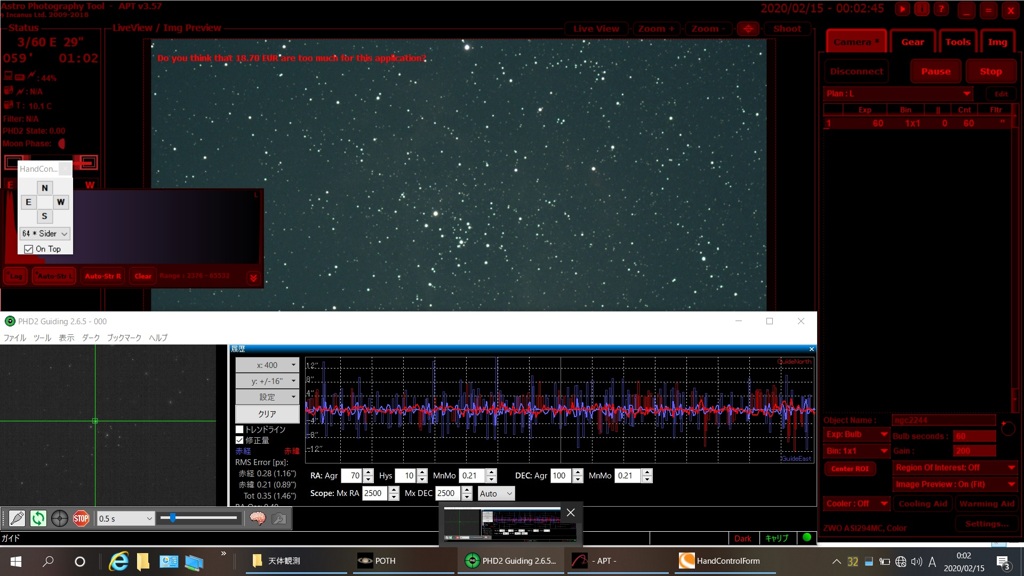Click the PHD2 red STOP icon
Viewport: 1024px width, 576px height.
[x=81, y=518]
